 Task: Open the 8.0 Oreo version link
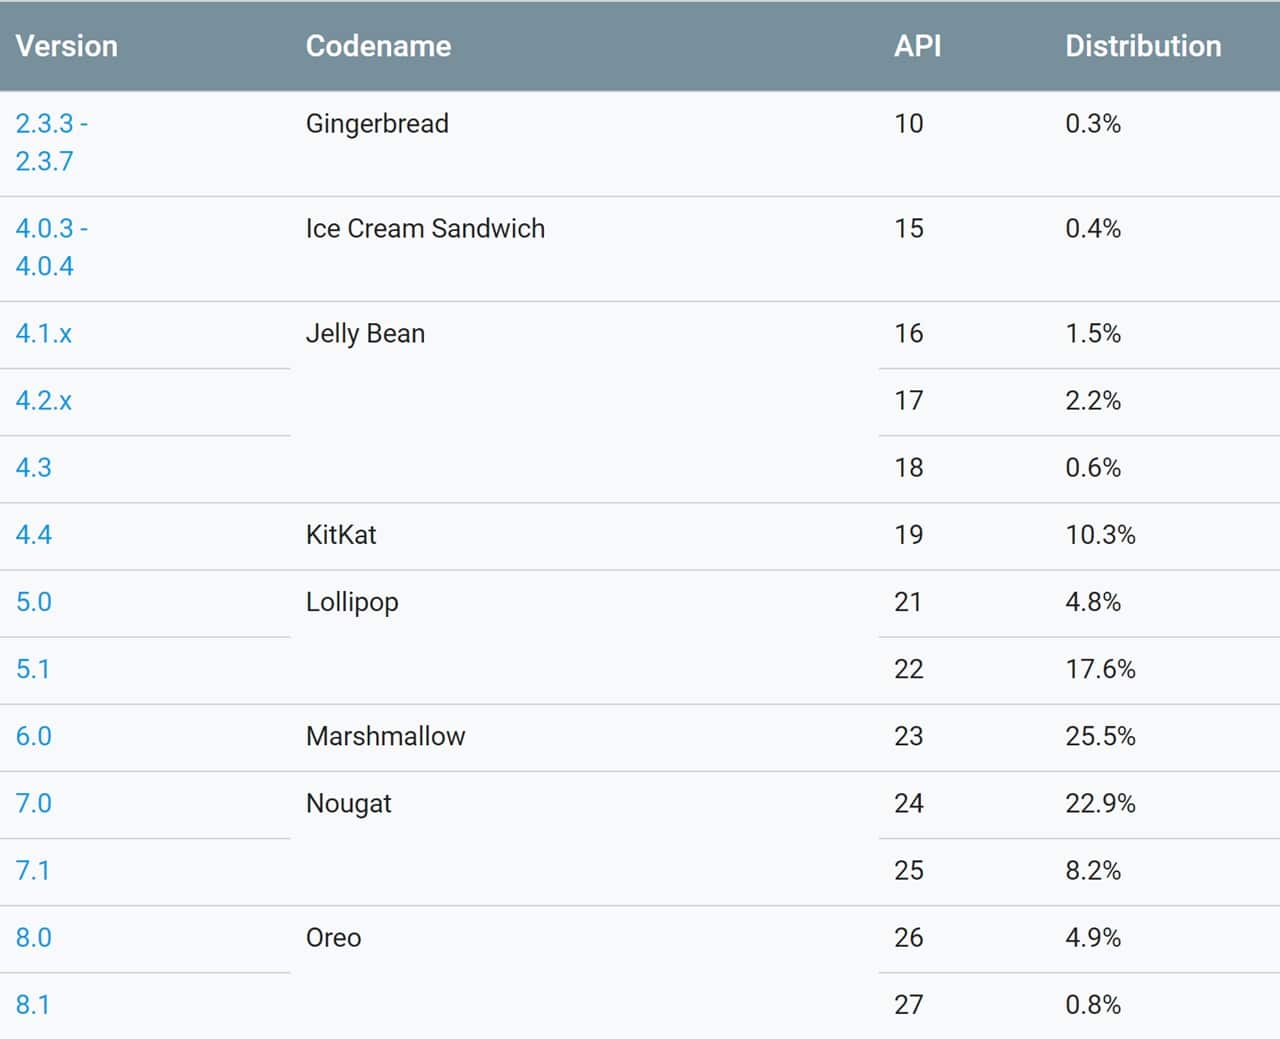(34, 936)
